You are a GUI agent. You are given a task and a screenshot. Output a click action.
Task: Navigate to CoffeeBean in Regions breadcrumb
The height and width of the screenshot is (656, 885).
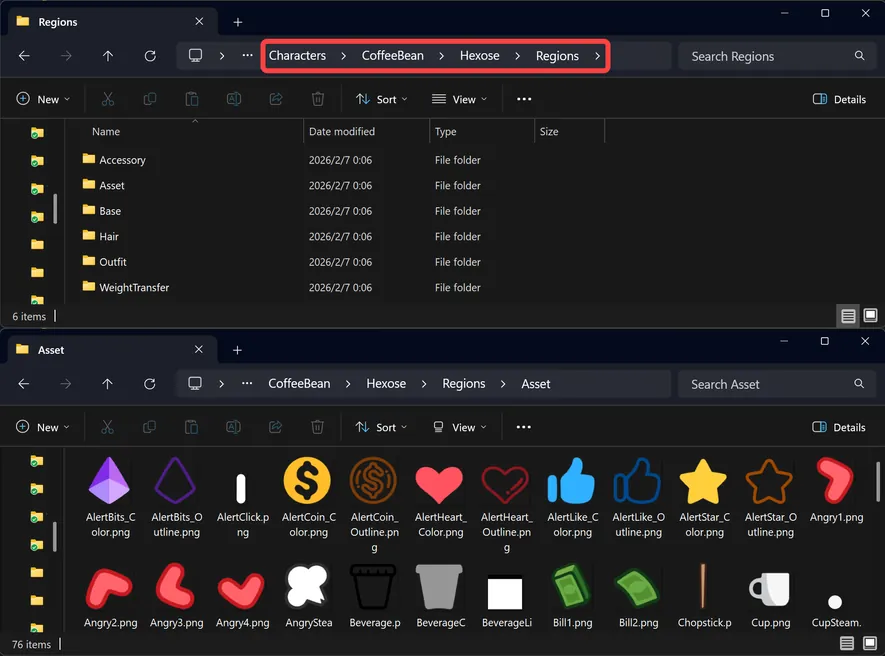point(392,56)
